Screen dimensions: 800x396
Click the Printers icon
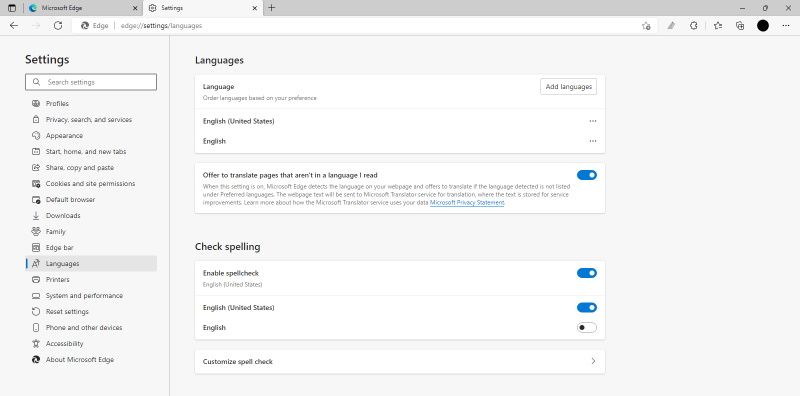click(x=36, y=280)
